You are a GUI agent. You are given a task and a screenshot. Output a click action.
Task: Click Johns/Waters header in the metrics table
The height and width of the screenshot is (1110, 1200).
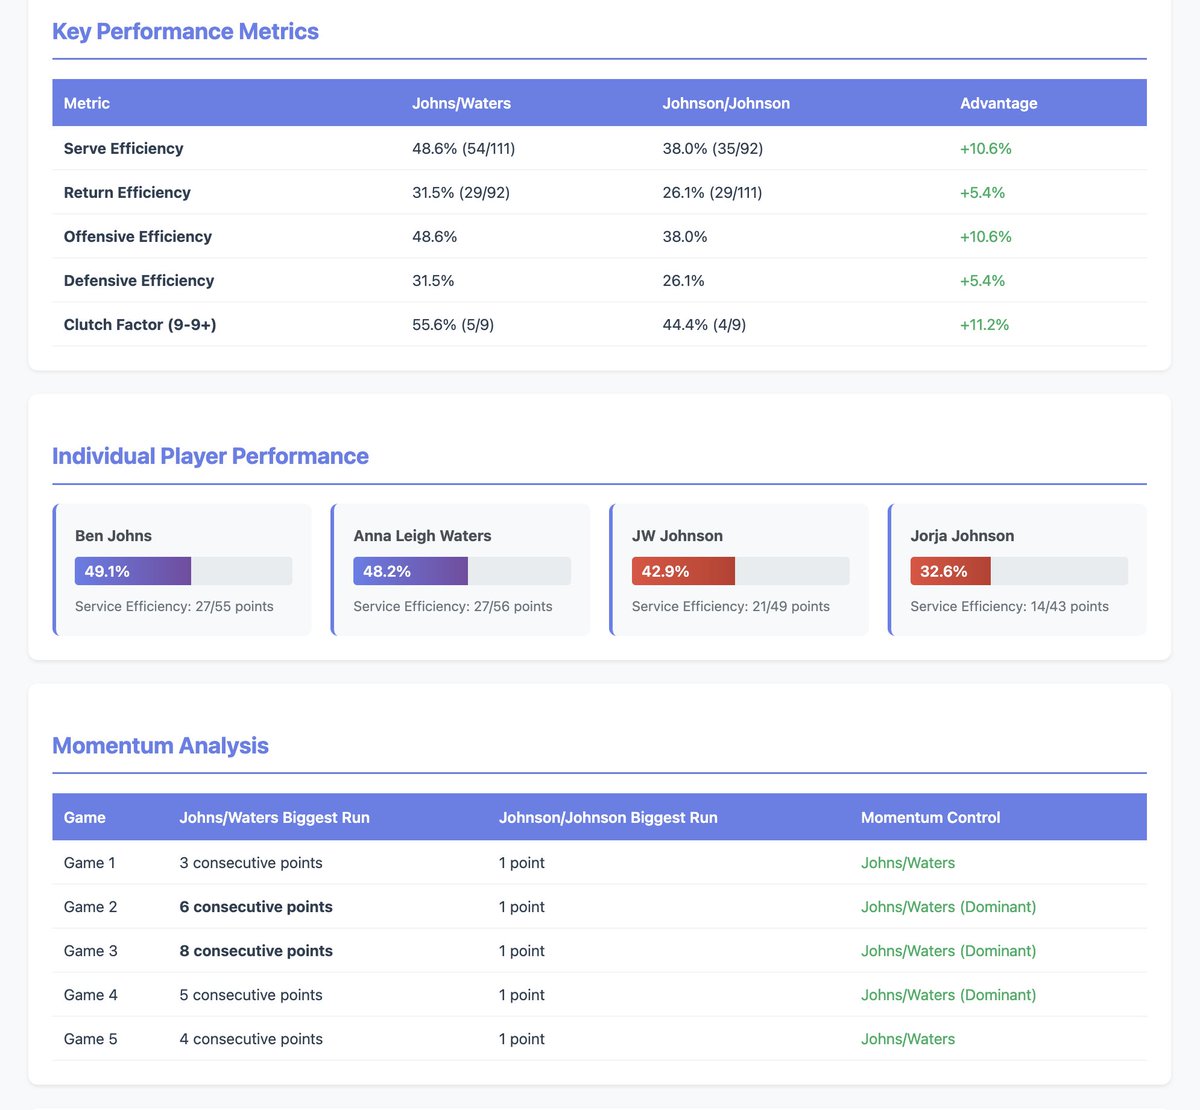461,103
